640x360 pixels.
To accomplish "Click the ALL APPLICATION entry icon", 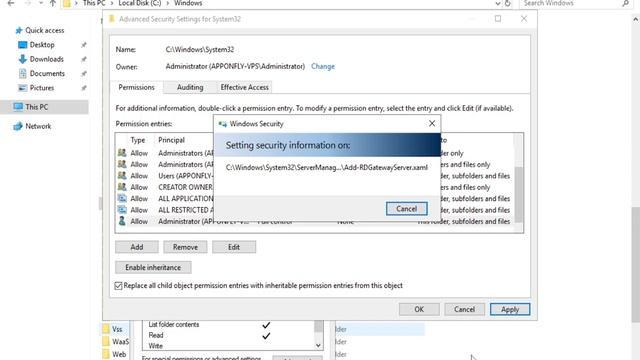I will coord(122,198).
